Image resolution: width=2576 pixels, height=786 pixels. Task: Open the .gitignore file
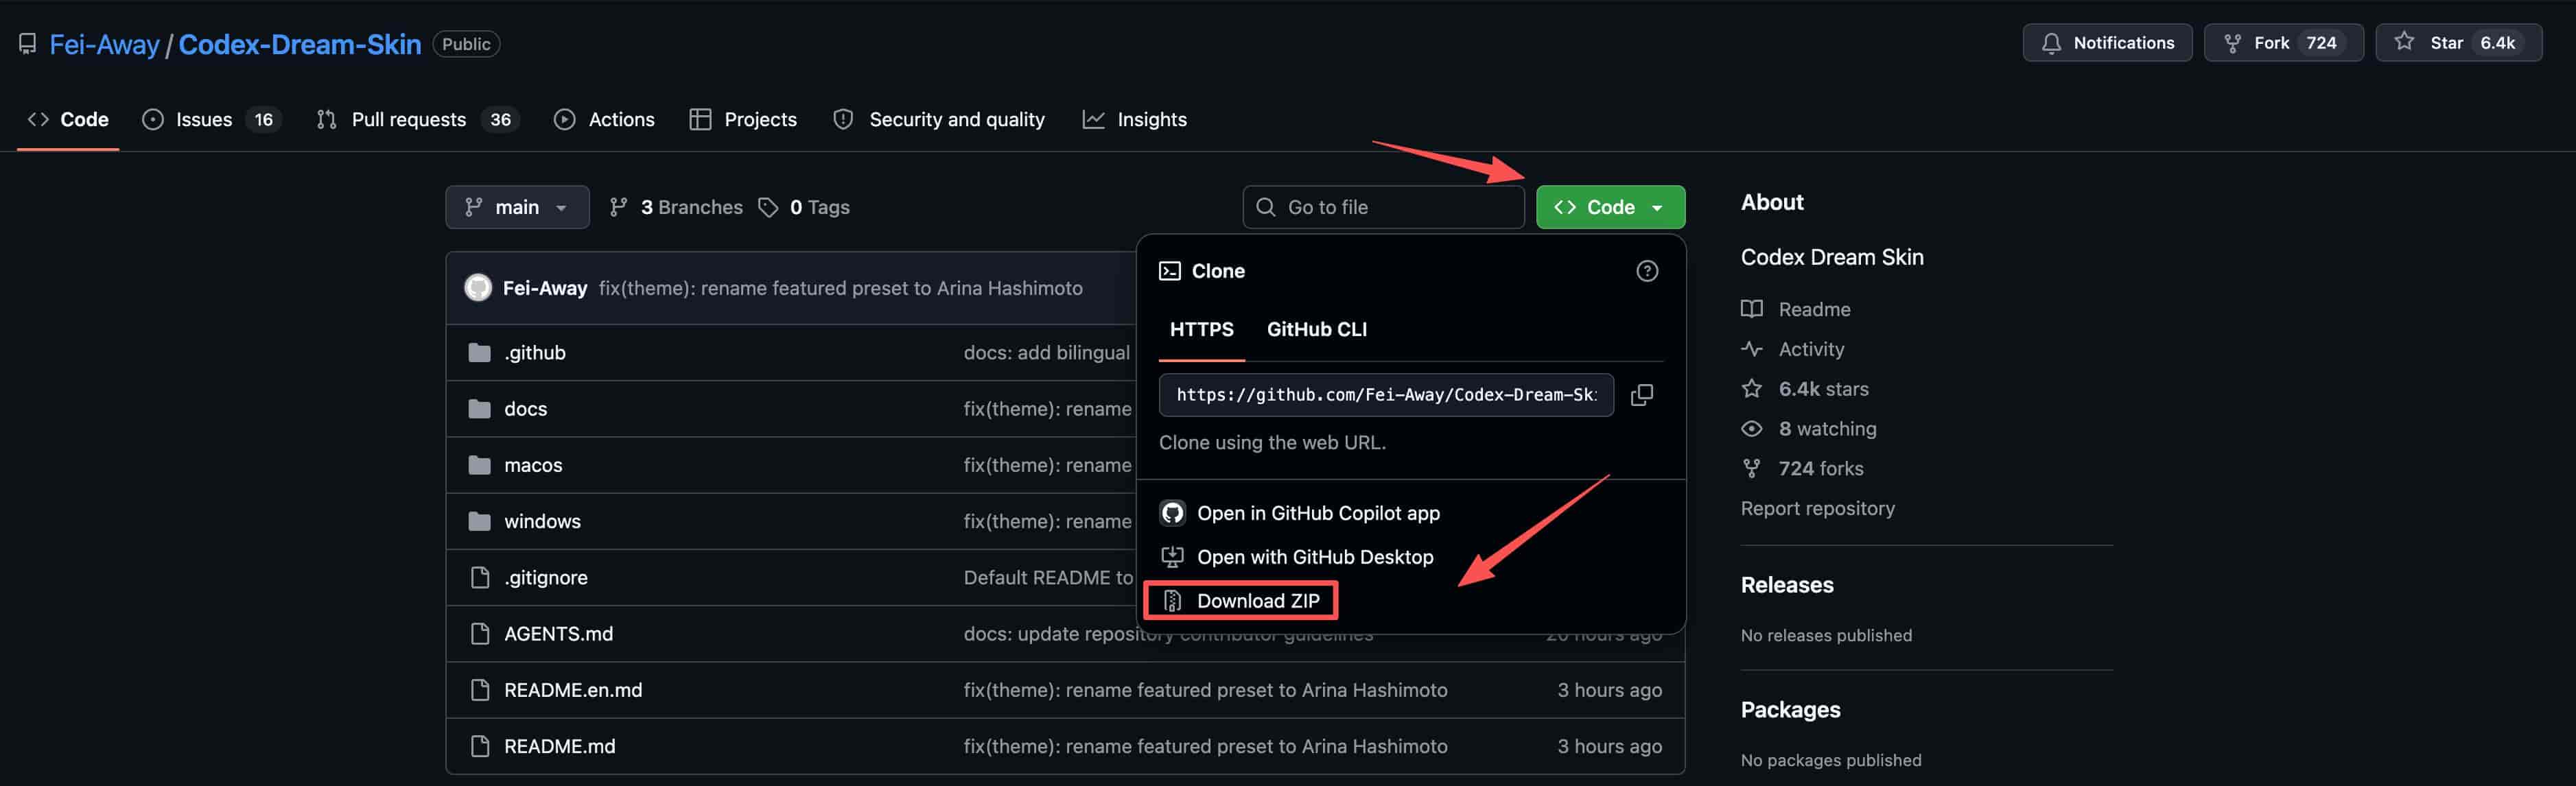pyautogui.click(x=546, y=578)
